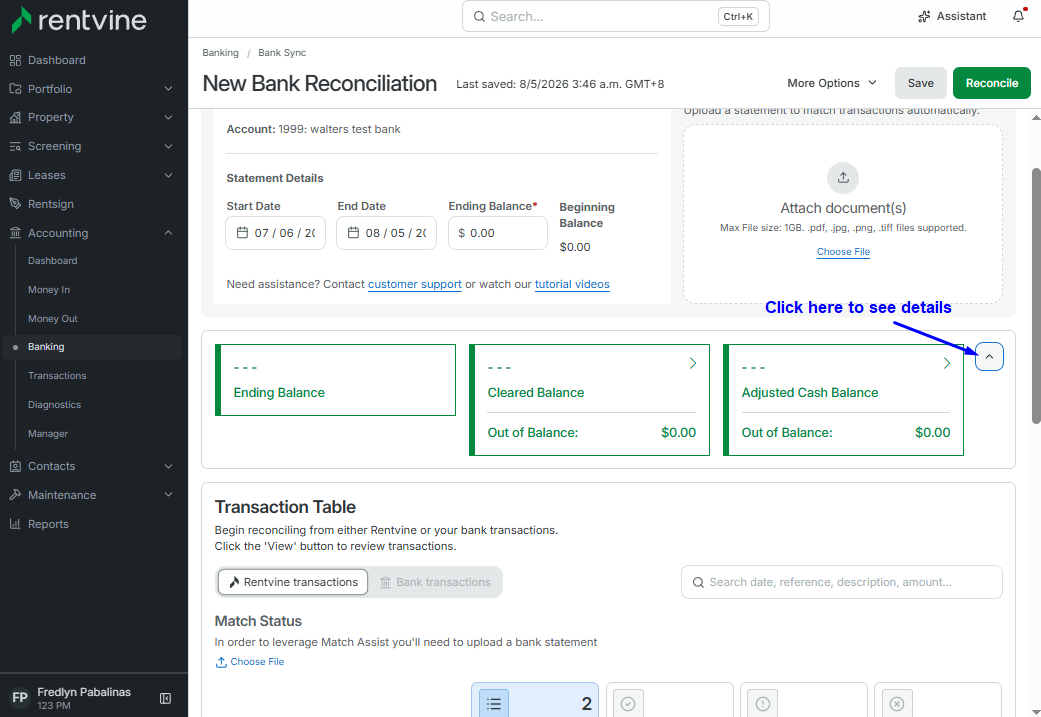Image resolution: width=1041 pixels, height=717 pixels.
Task: Open the customer support link
Action: click(x=415, y=284)
